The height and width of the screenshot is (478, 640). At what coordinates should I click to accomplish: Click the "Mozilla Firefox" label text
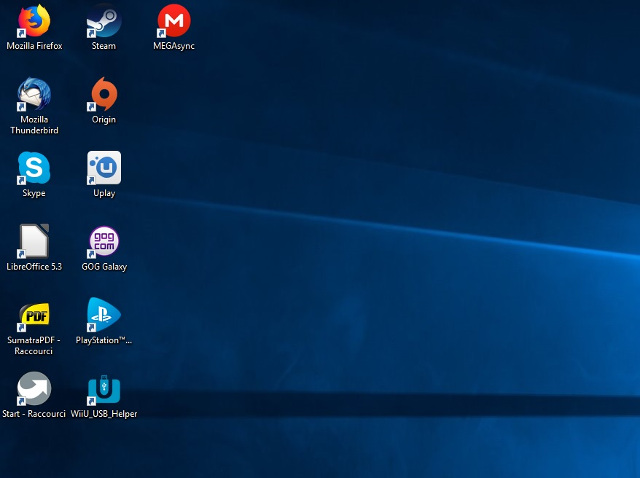(x=34, y=46)
